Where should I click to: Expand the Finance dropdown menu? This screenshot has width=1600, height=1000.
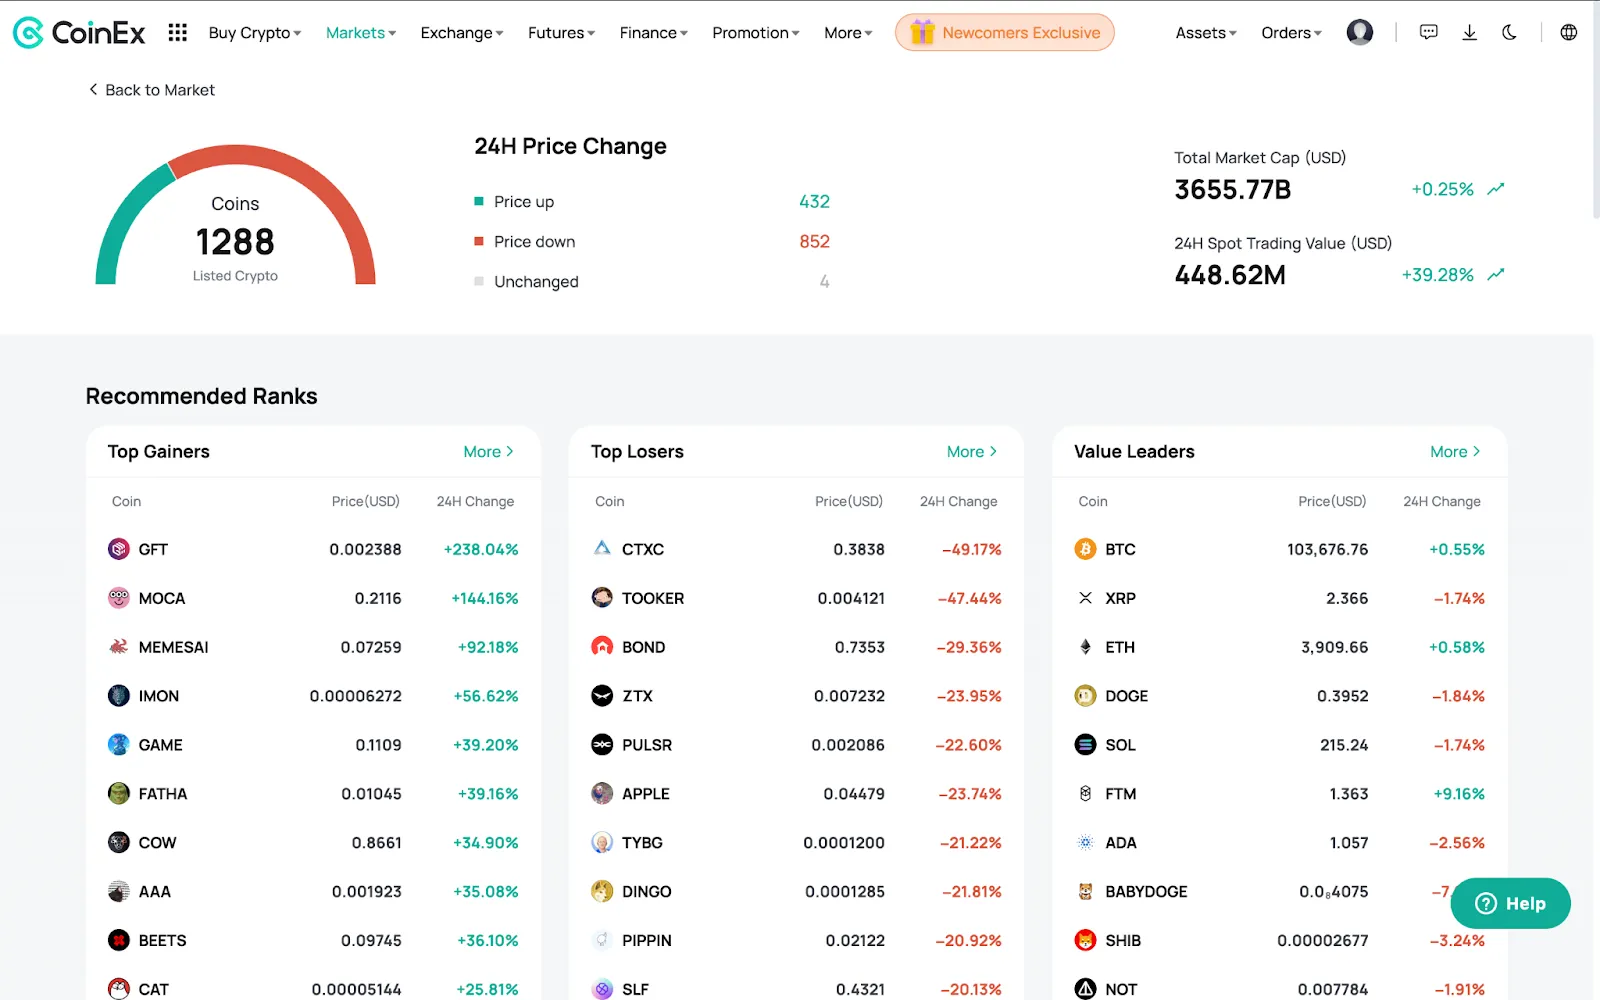[653, 33]
